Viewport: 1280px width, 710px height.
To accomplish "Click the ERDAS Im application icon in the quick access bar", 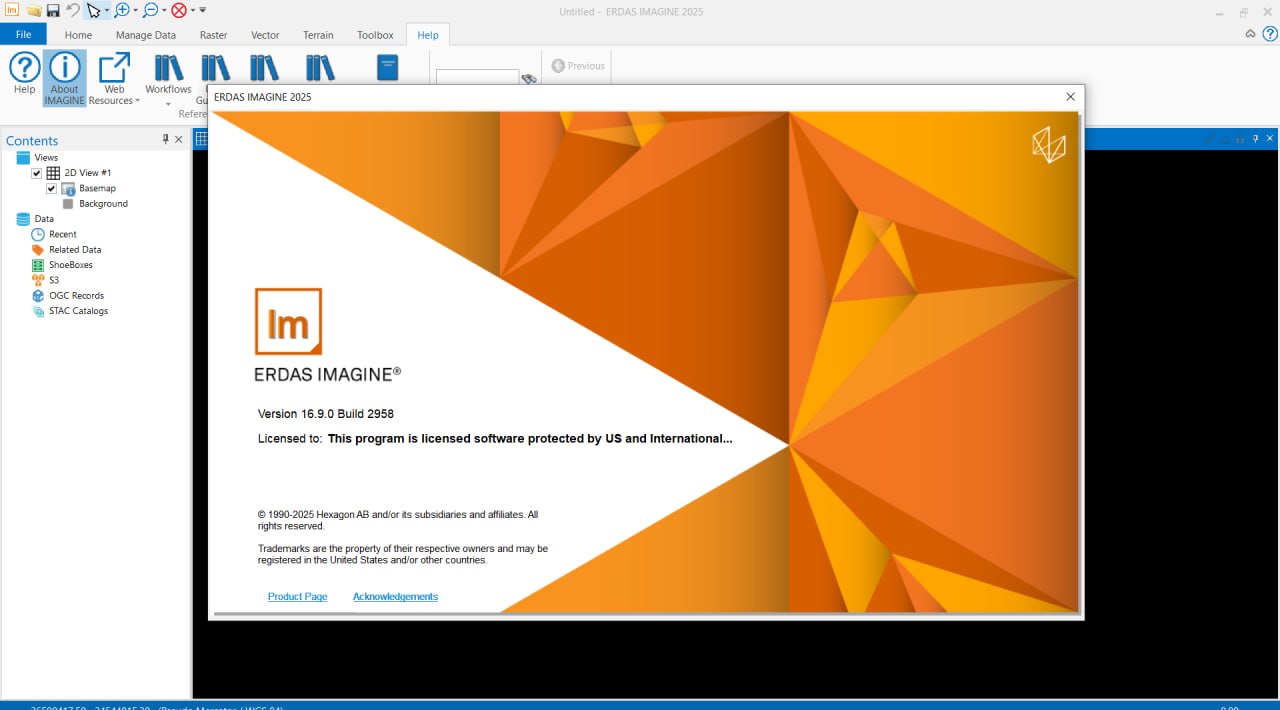I will pyautogui.click(x=12, y=10).
